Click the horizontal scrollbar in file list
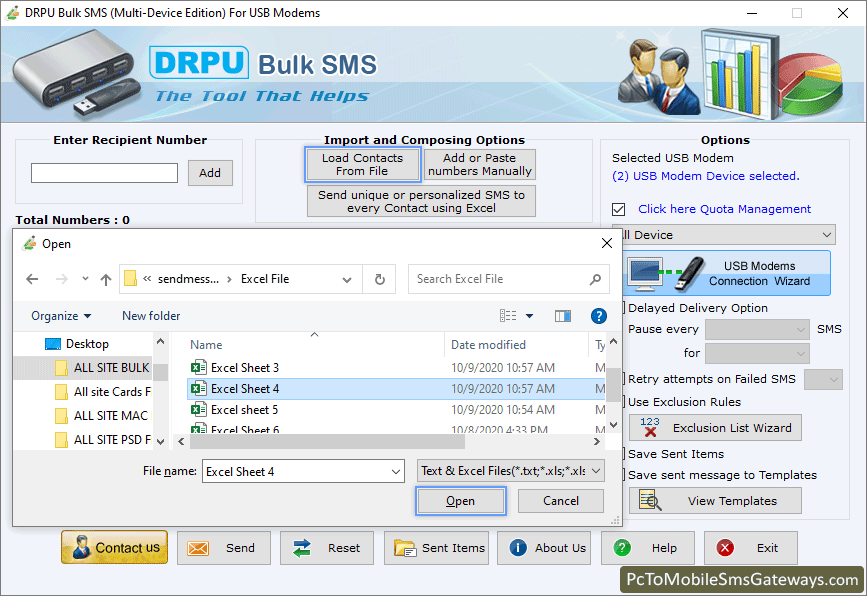 click(327, 441)
